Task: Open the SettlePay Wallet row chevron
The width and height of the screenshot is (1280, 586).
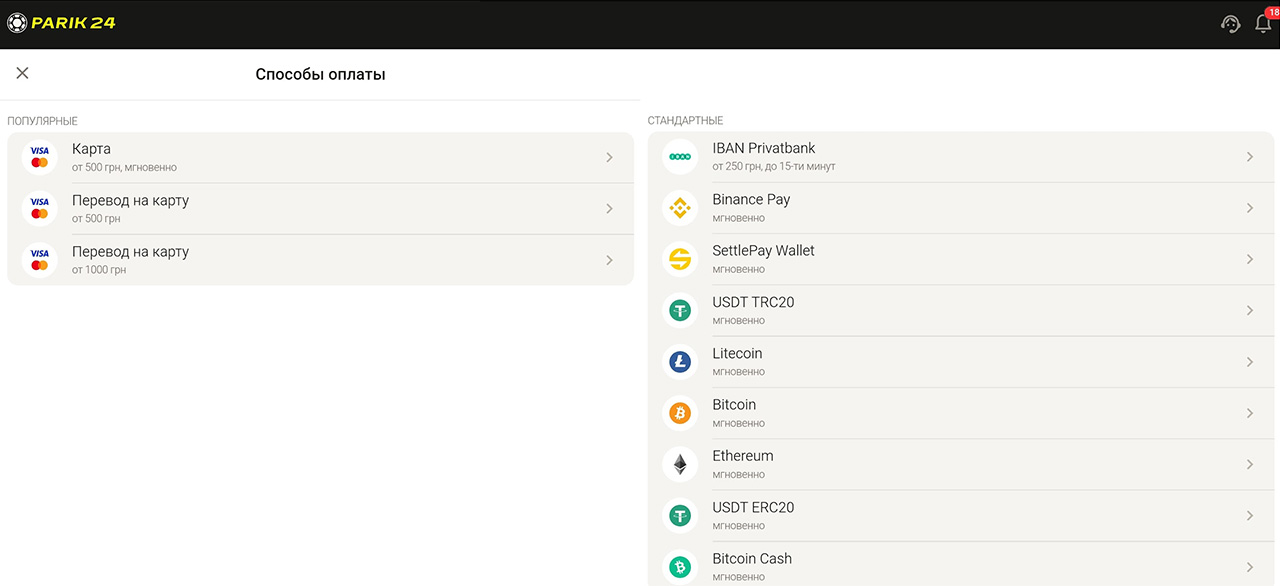Action: tap(1249, 260)
